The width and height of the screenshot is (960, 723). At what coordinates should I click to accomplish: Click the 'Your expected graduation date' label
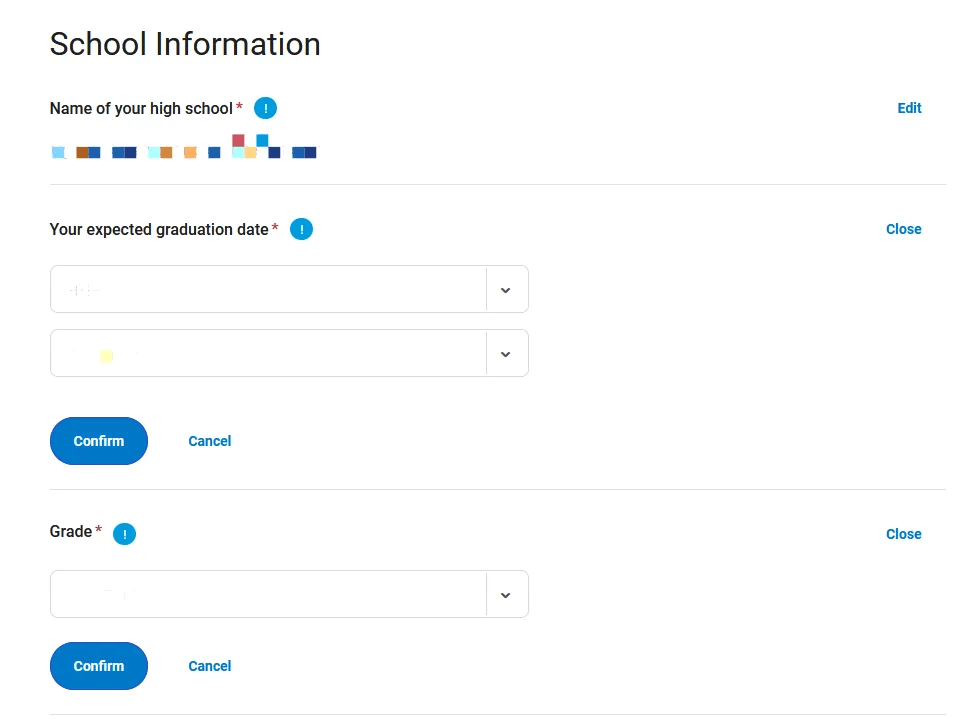pos(159,230)
